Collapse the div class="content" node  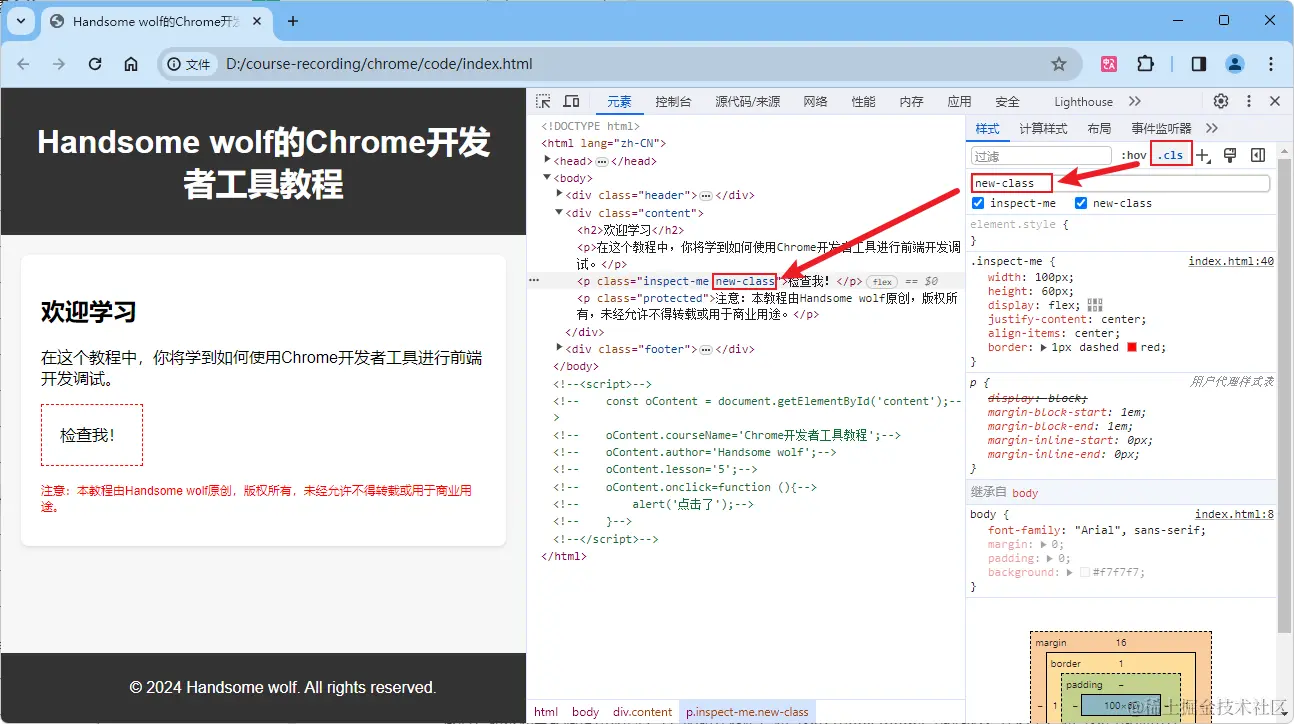(559, 213)
